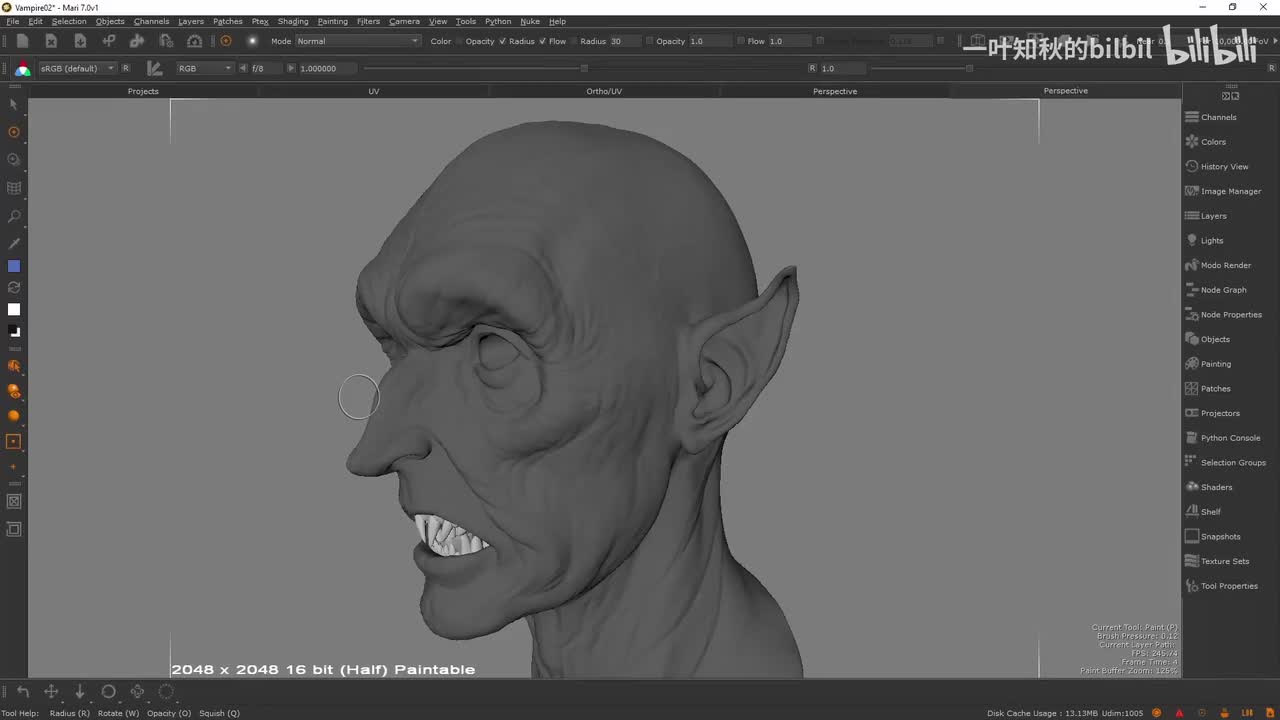Open the paint Mode dropdown
Image resolution: width=1280 pixels, height=720 pixels.
pyautogui.click(x=358, y=41)
